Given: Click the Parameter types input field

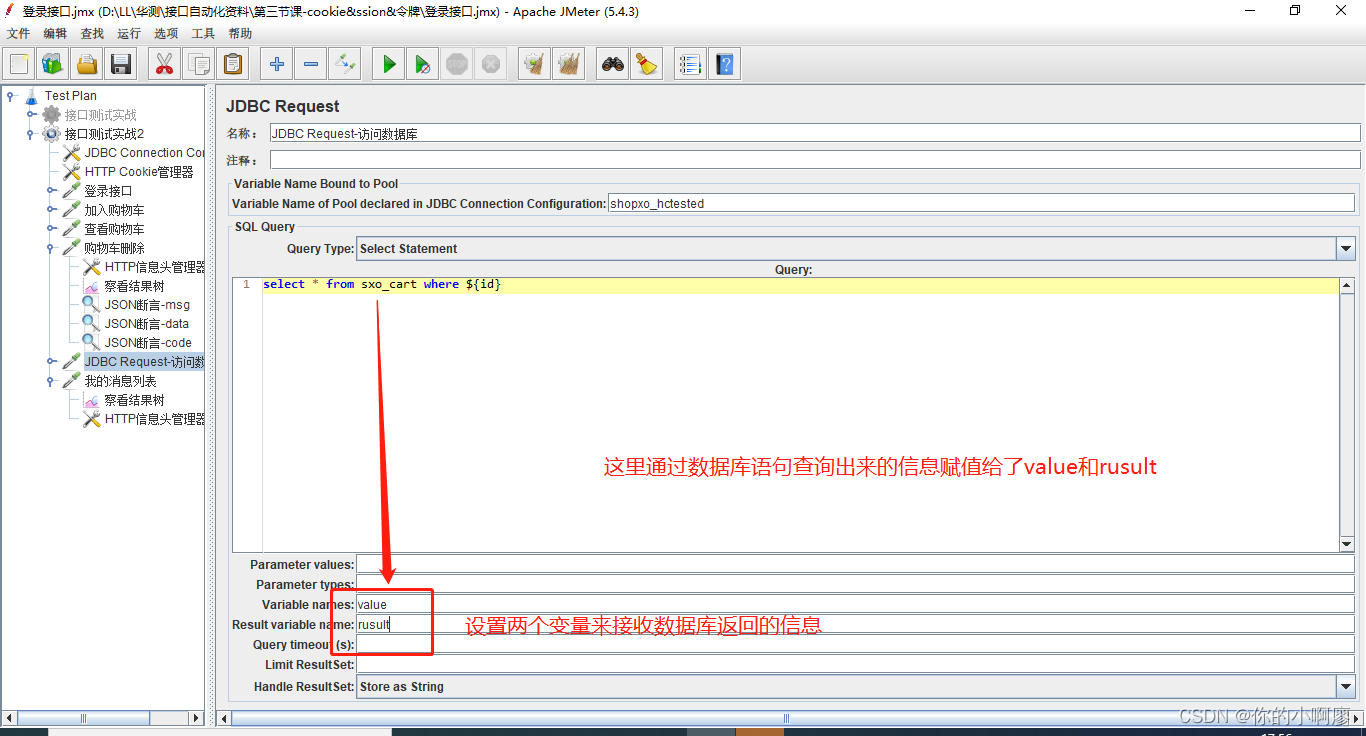Looking at the screenshot, I should [856, 584].
